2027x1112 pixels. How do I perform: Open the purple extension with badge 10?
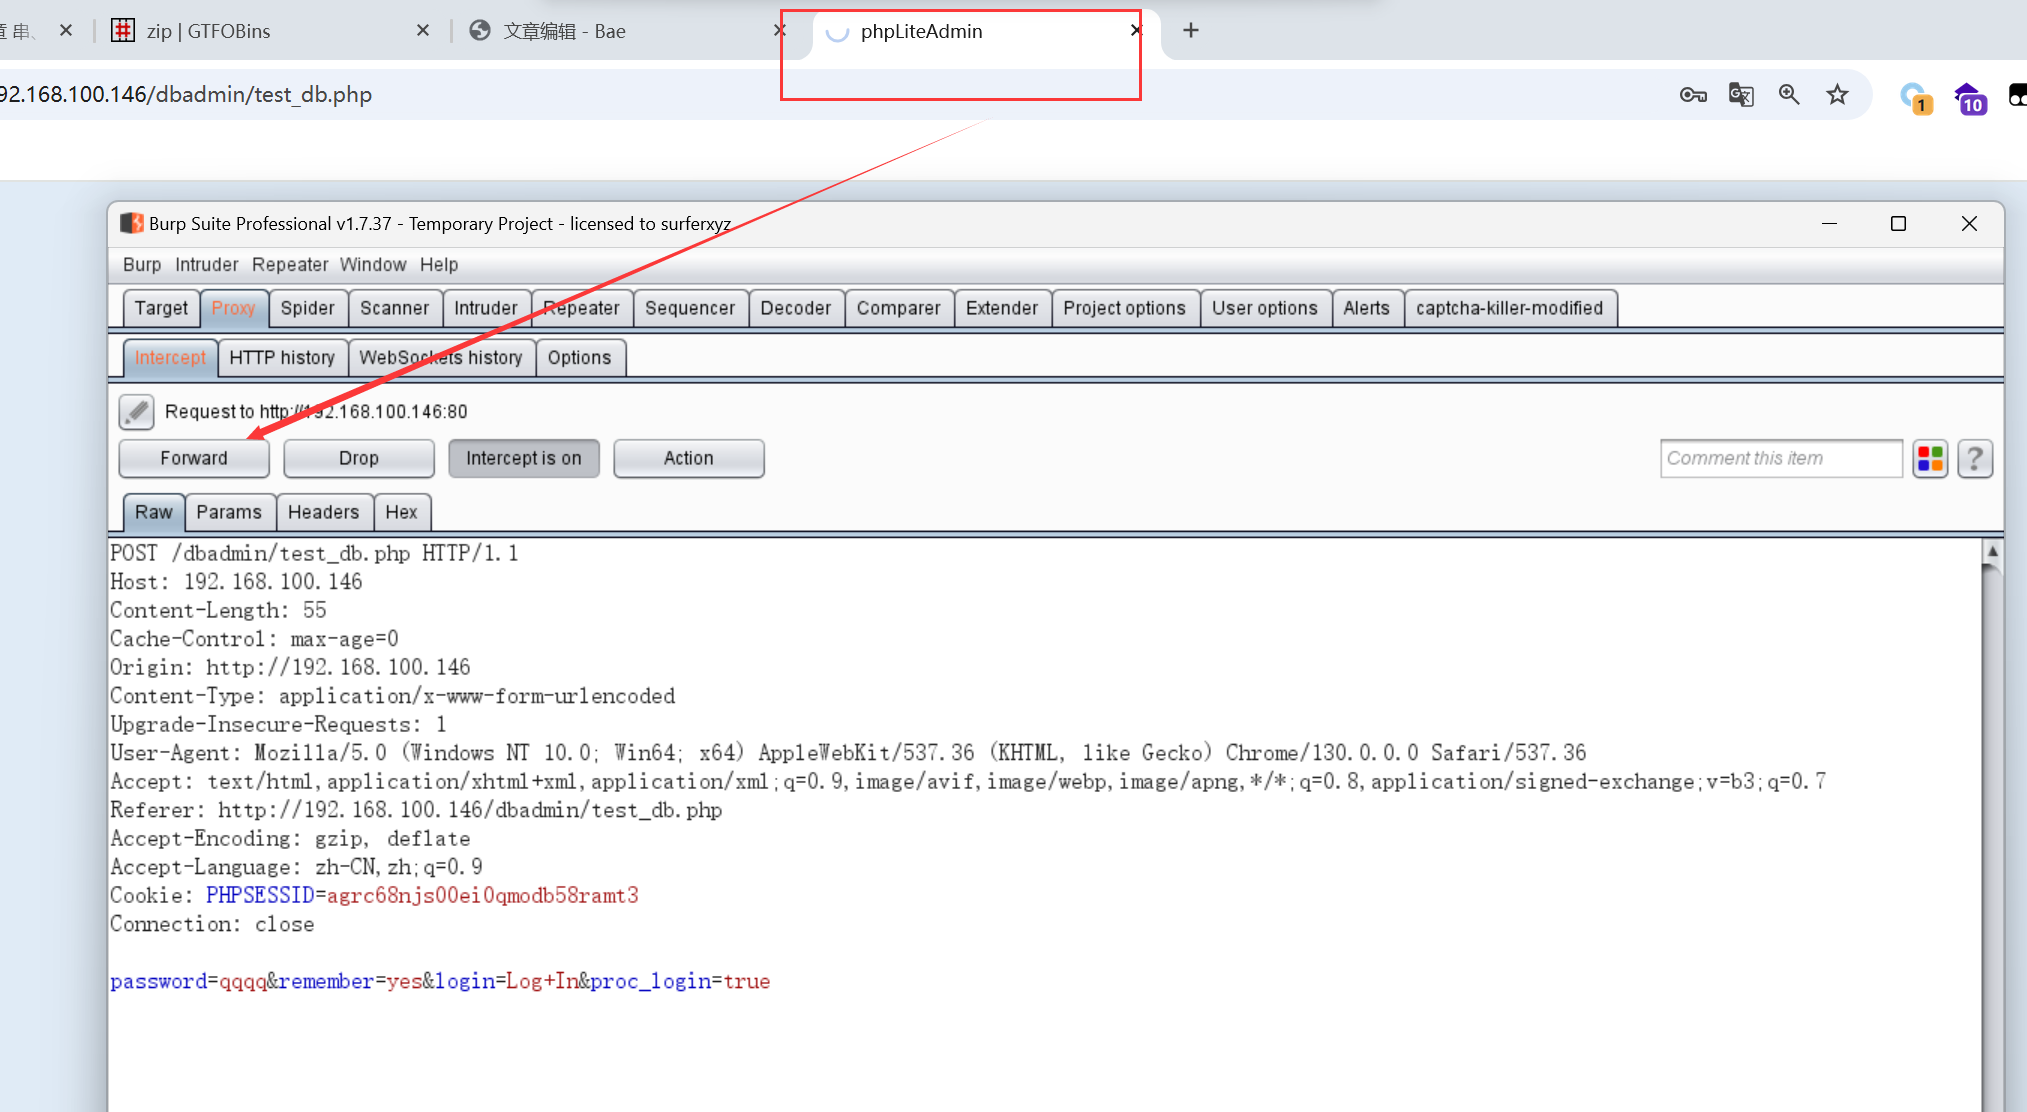(1969, 97)
